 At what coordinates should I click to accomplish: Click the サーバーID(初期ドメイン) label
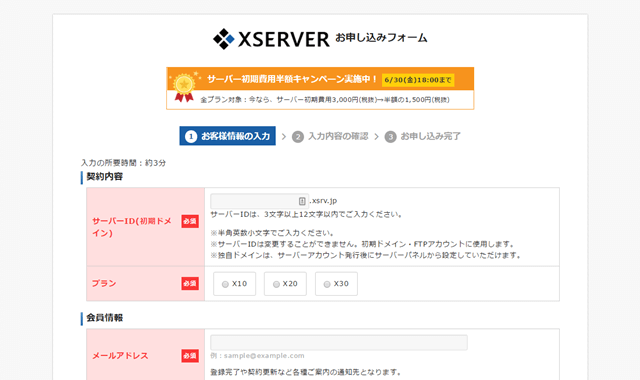pyautogui.click(x=132, y=227)
